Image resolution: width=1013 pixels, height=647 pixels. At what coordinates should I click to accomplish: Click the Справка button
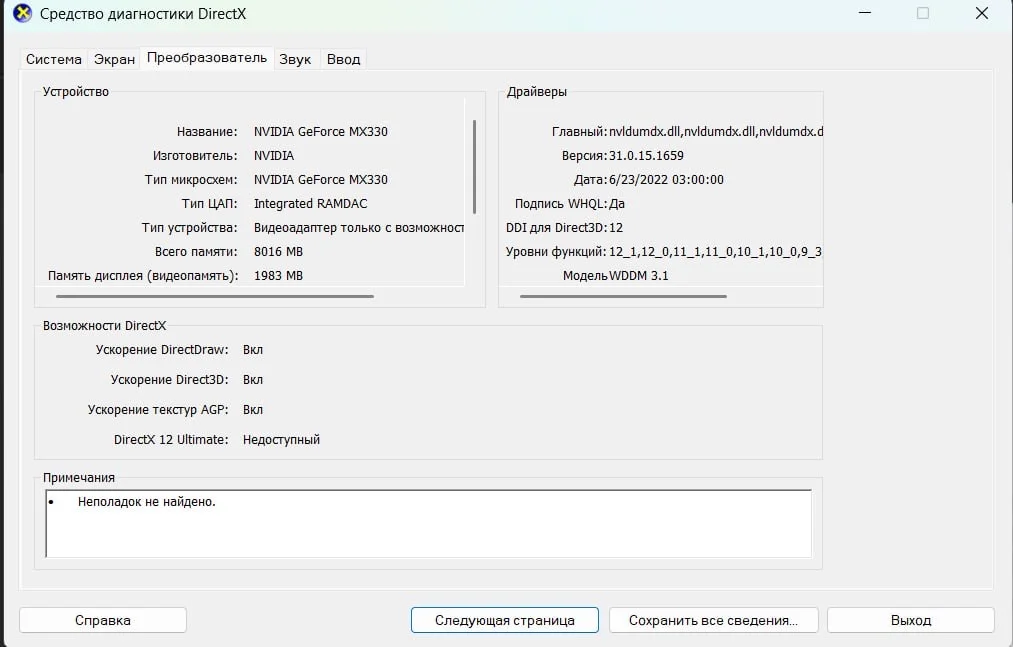pos(103,620)
